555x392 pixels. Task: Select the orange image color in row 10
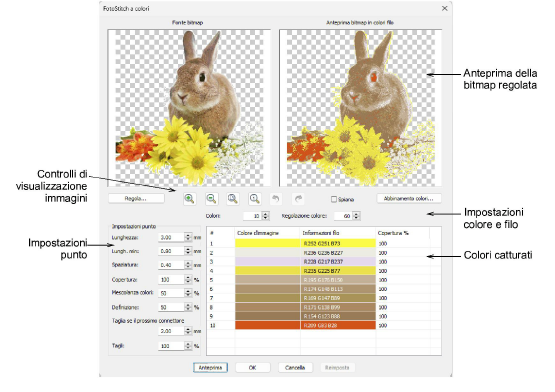pos(268,325)
